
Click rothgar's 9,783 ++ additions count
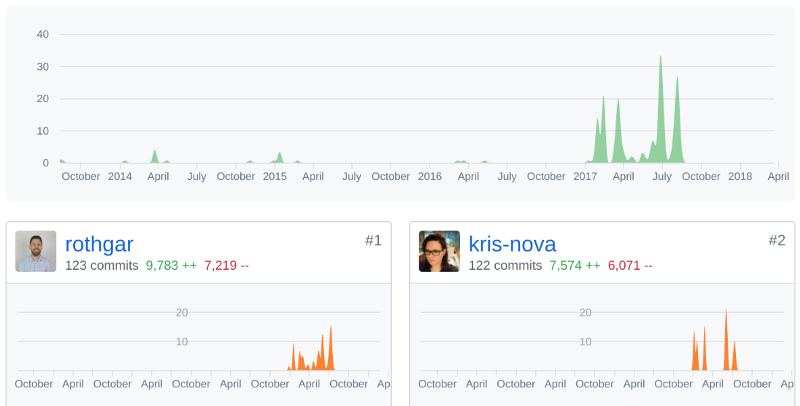[171, 266]
